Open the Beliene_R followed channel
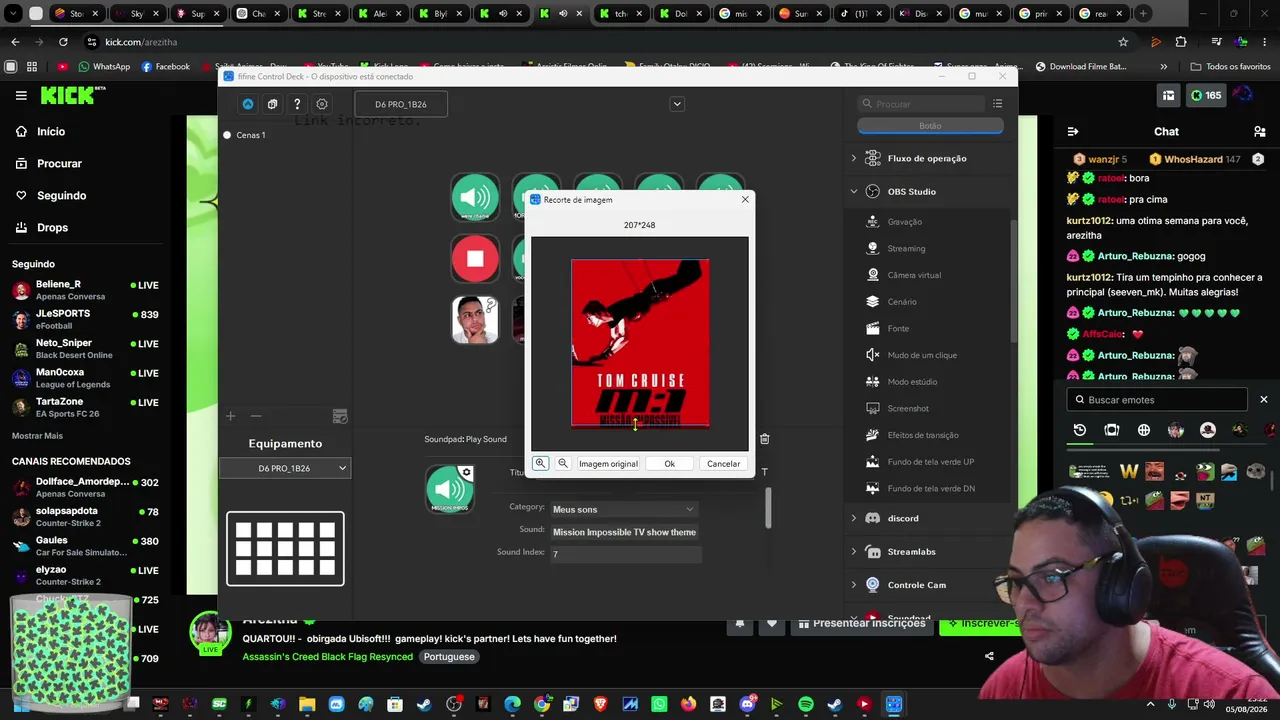The height and width of the screenshot is (720, 1280). coord(86,290)
